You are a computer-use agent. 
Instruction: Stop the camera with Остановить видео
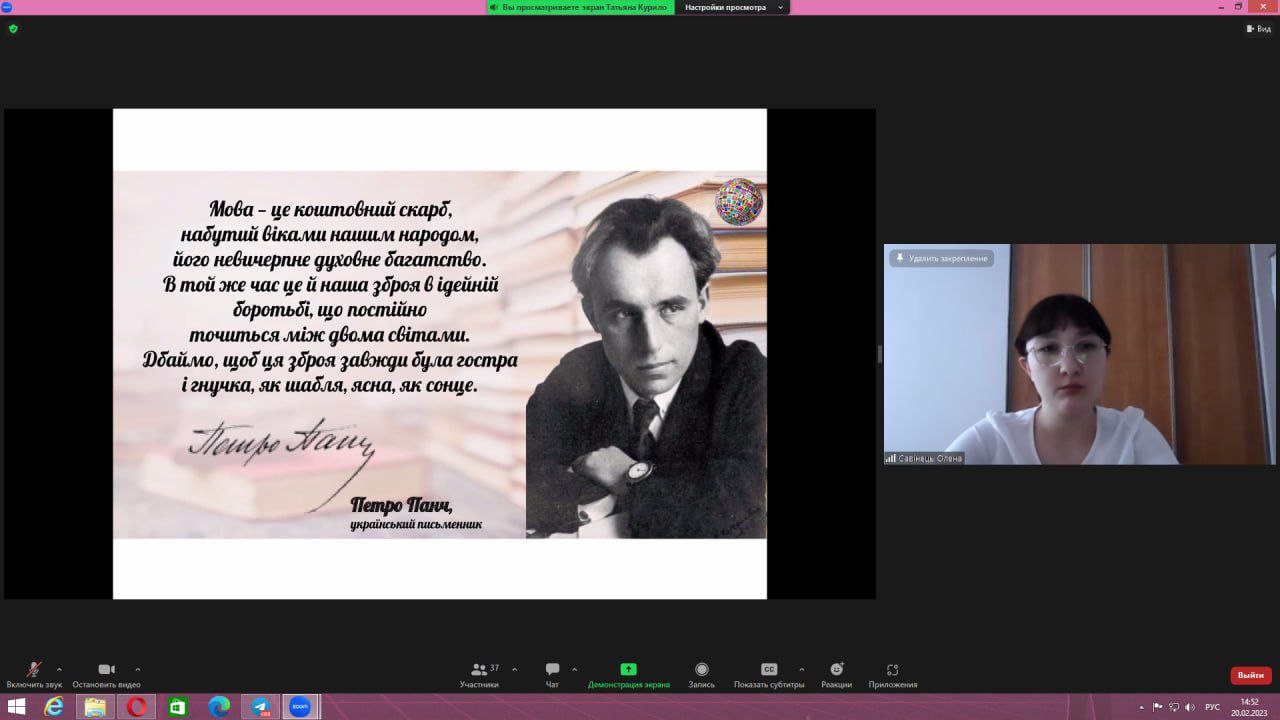pyautogui.click(x=106, y=671)
